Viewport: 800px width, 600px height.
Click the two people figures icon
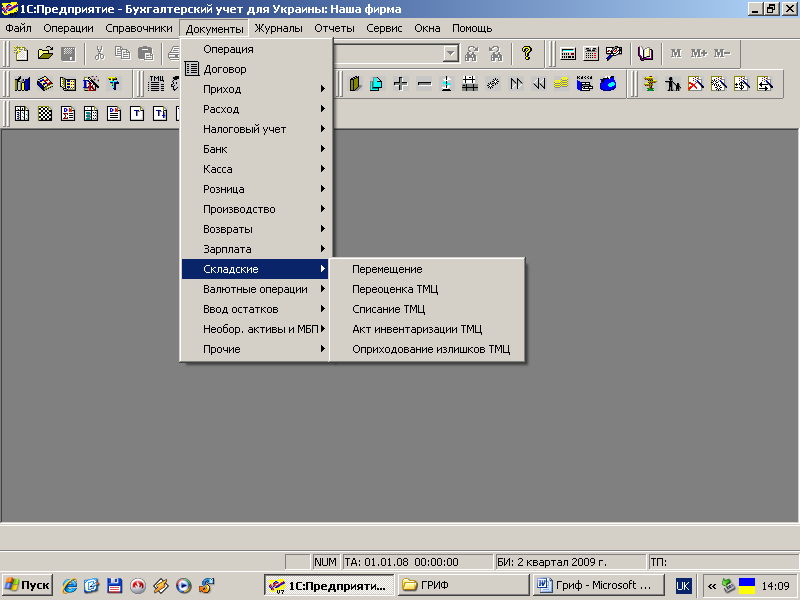(673, 84)
